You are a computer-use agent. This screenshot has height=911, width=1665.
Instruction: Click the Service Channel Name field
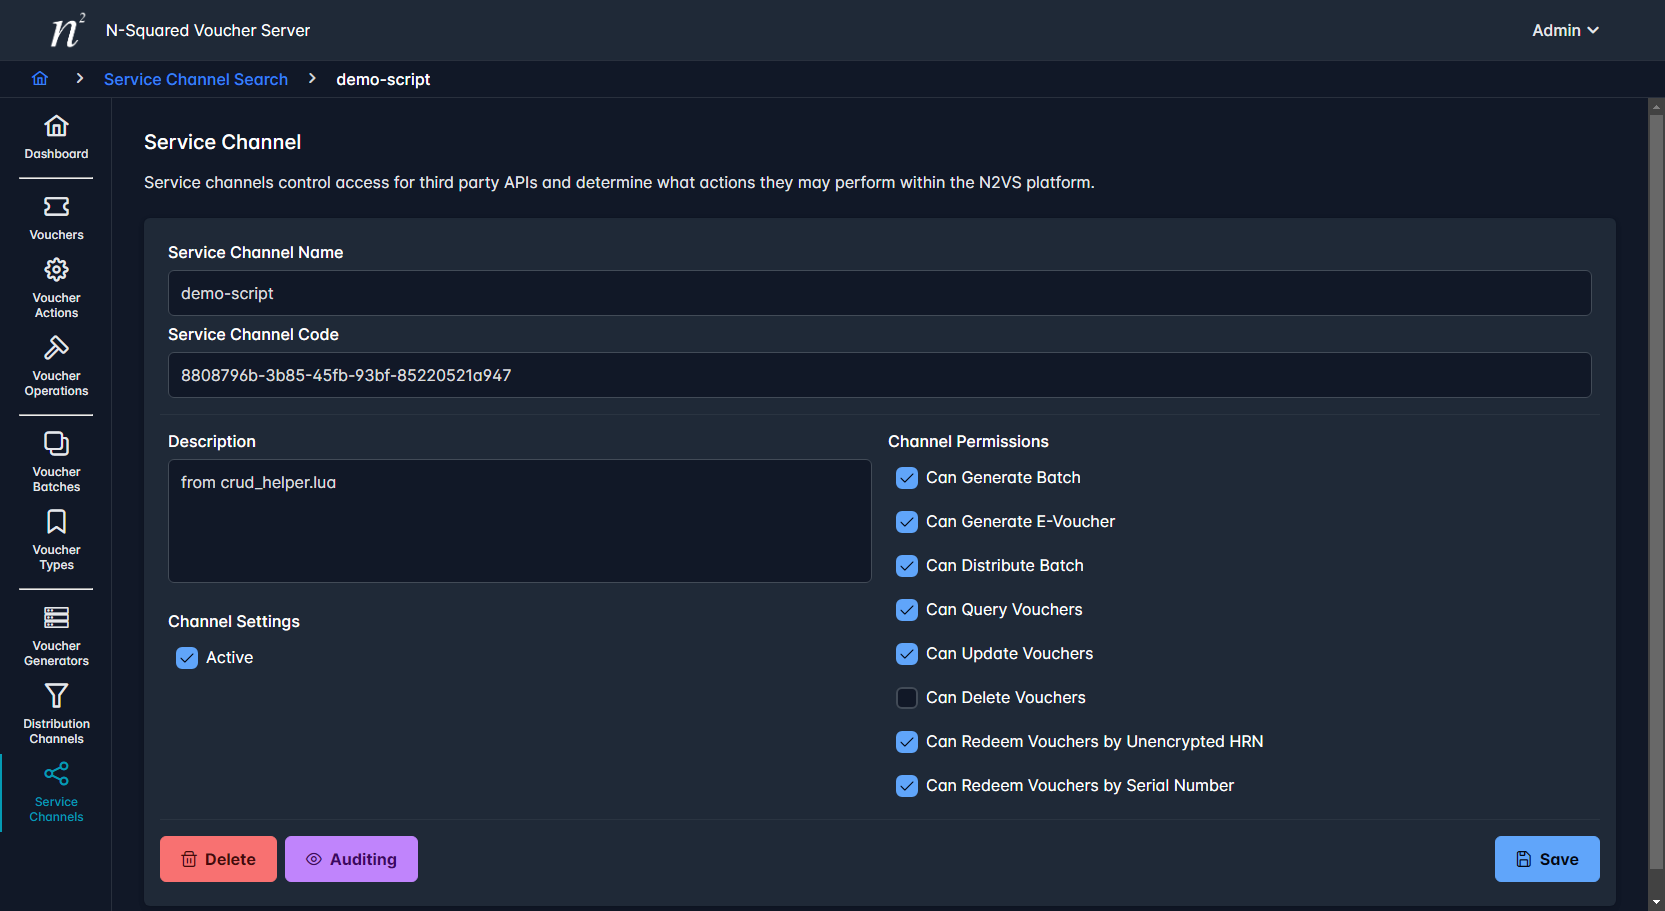879,293
